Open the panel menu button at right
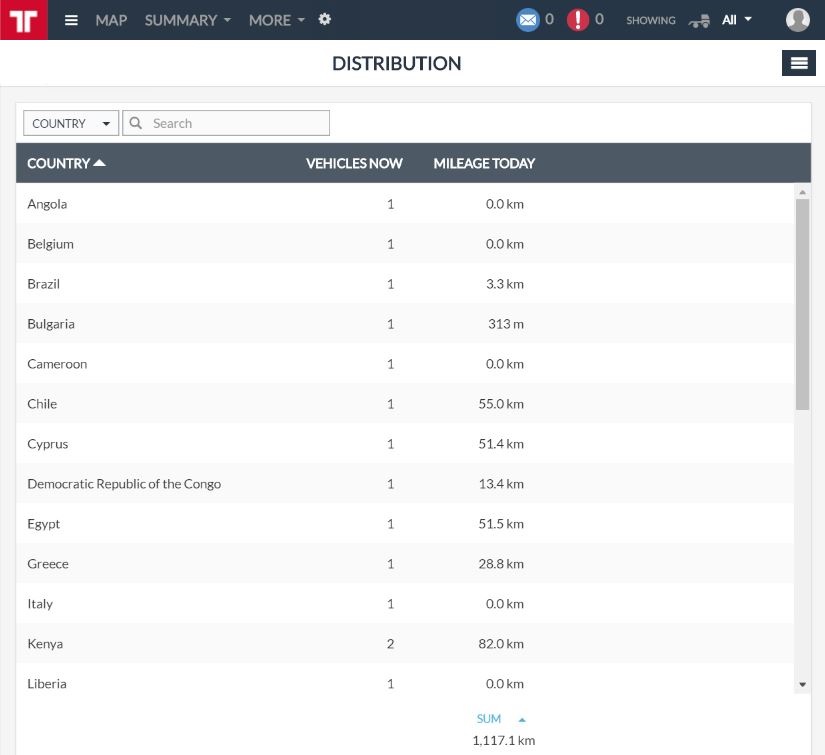This screenshot has width=825, height=755. coord(798,63)
